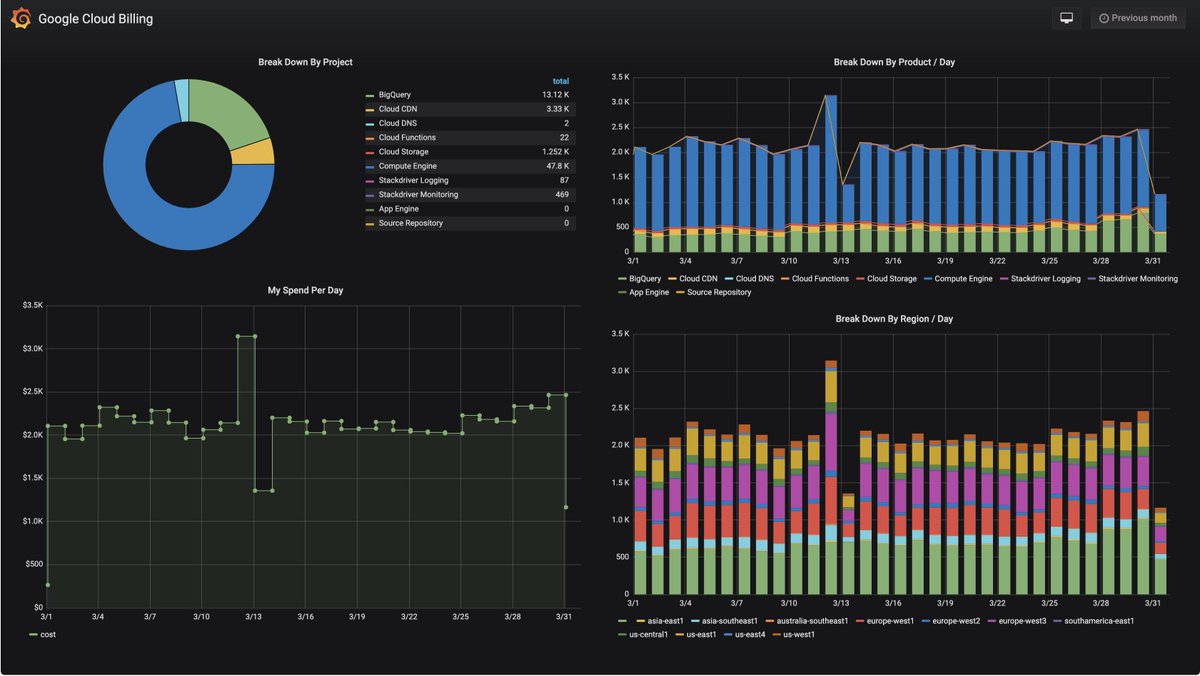Open the Grafana logo menu
This screenshot has height=676, width=1200.
tap(20, 18)
